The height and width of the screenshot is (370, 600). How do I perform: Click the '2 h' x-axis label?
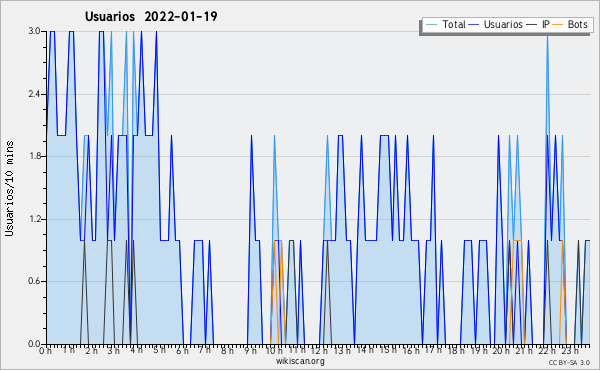[91, 350]
